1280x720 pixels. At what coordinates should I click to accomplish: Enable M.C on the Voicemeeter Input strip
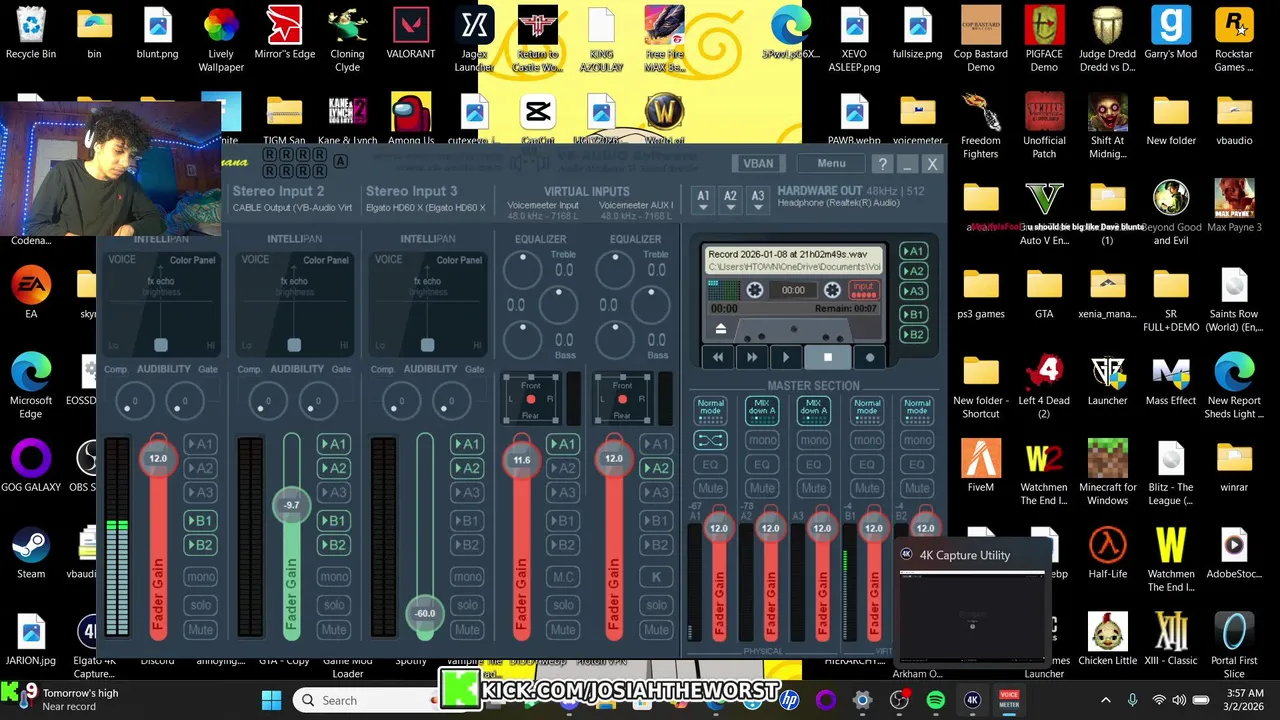(563, 577)
